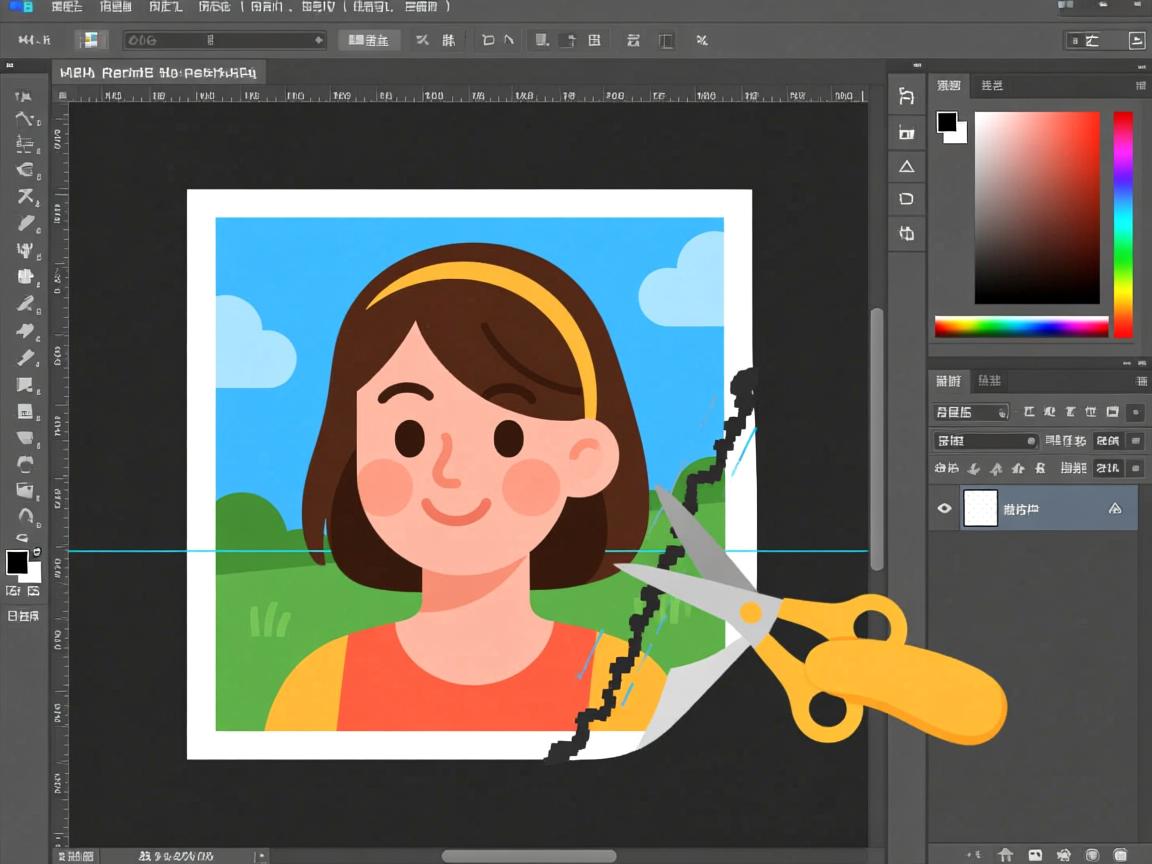Select the pencil-shaped tool in left toolbar
This screenshot has height=864, width=1152.
26,222
